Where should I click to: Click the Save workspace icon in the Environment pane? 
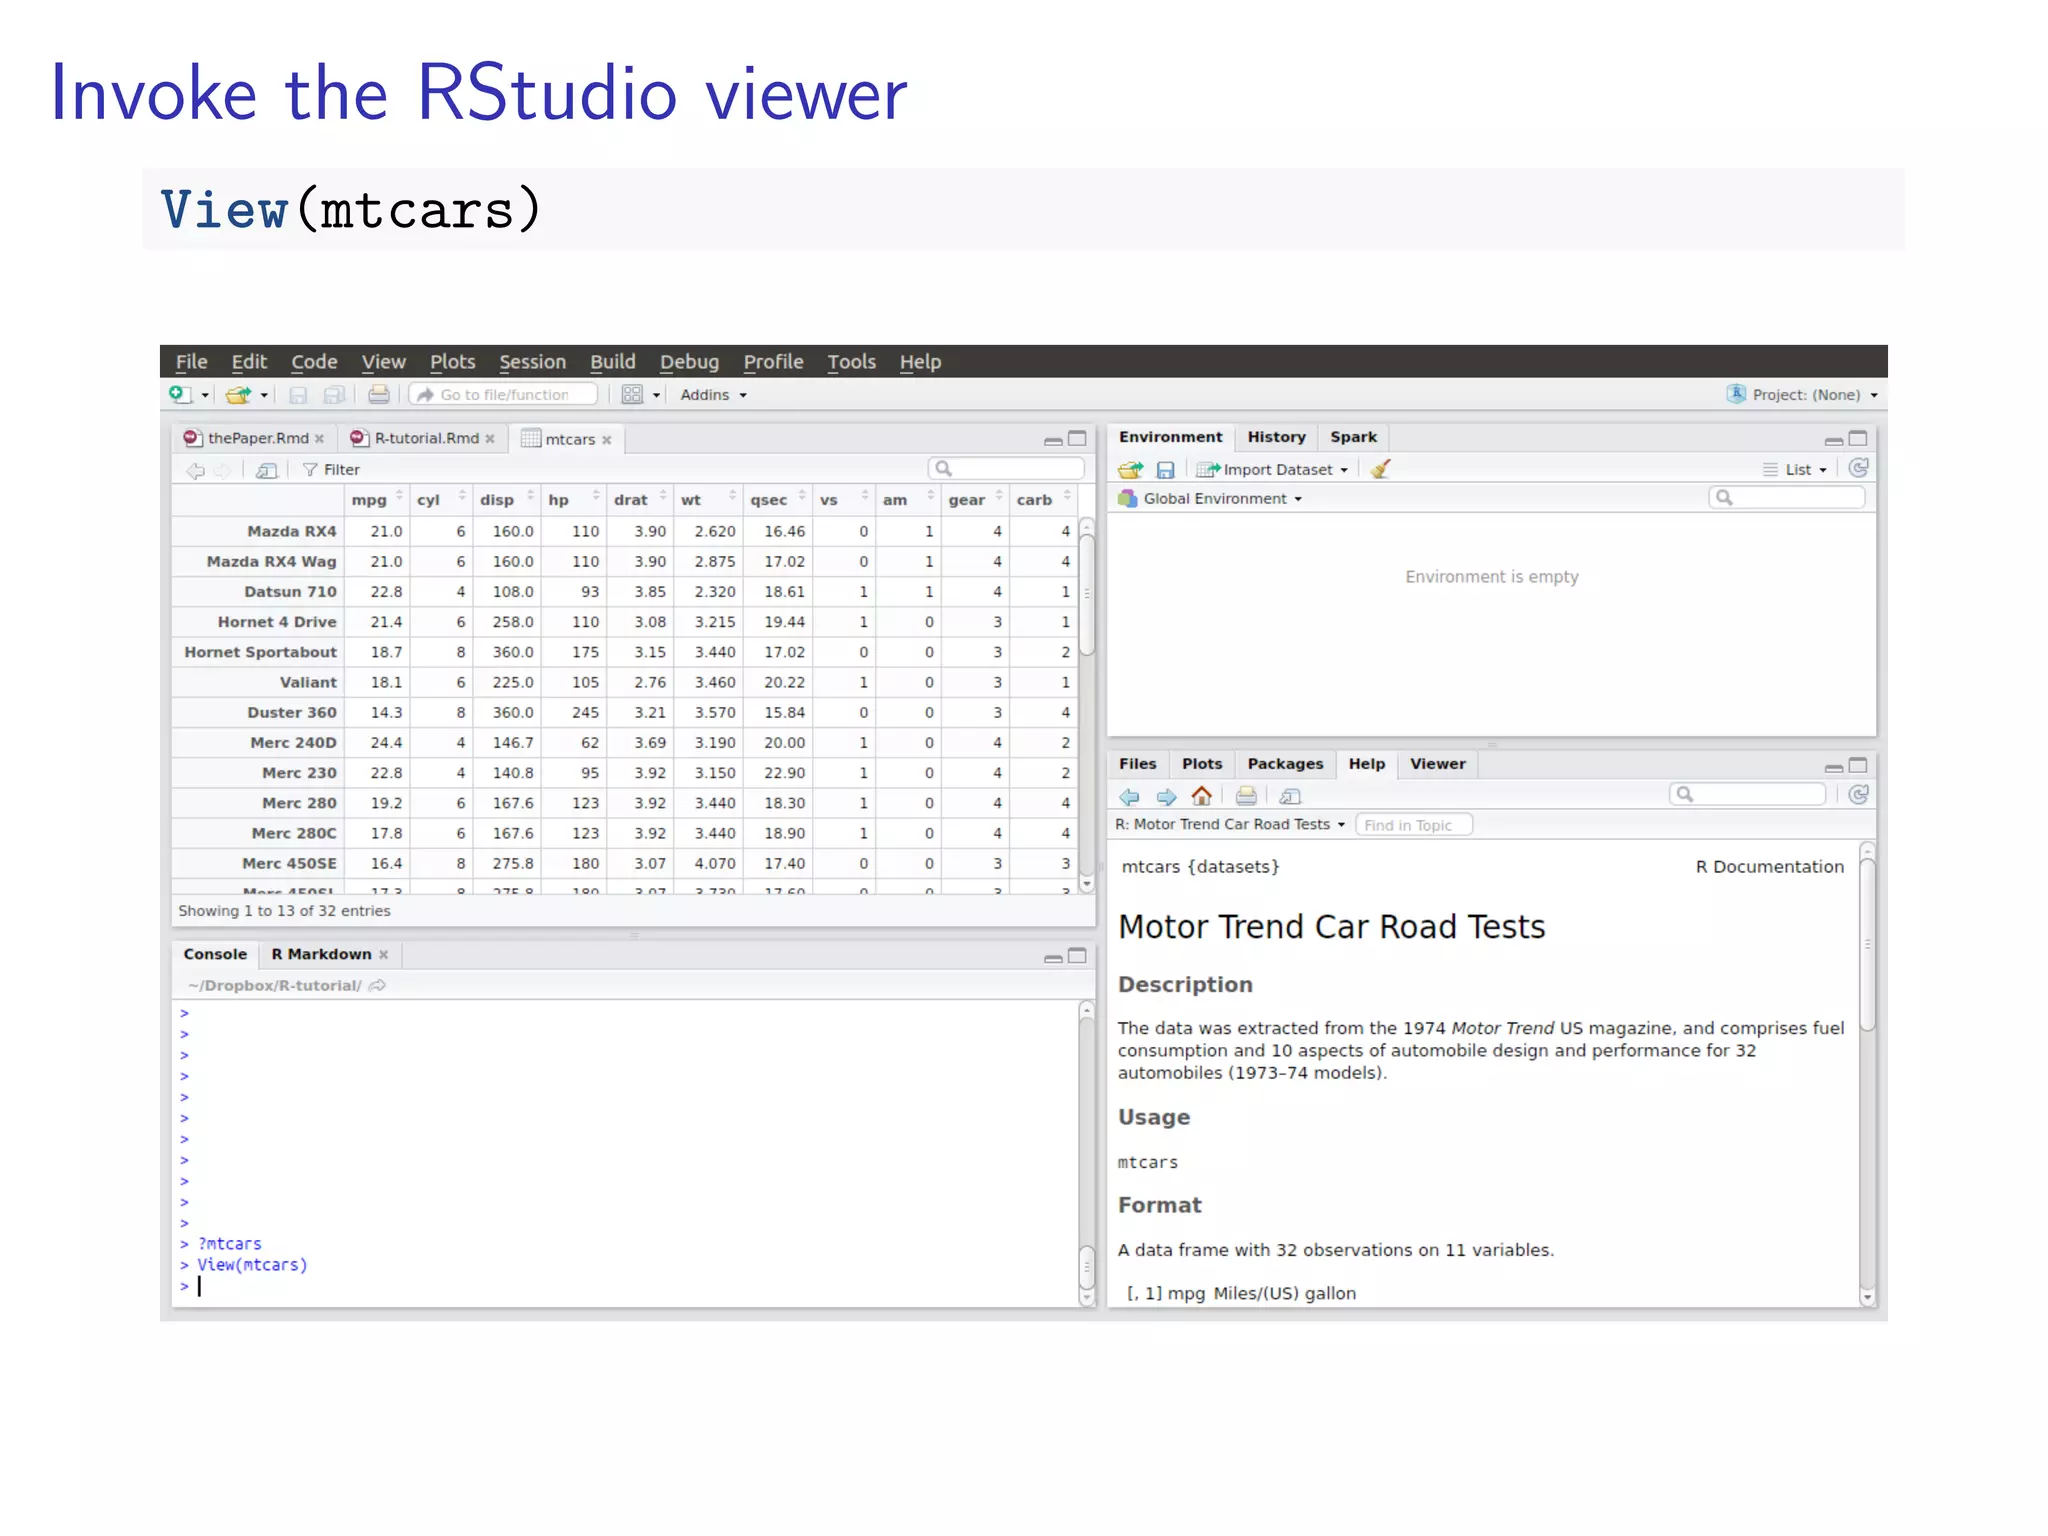[1165, 469]
